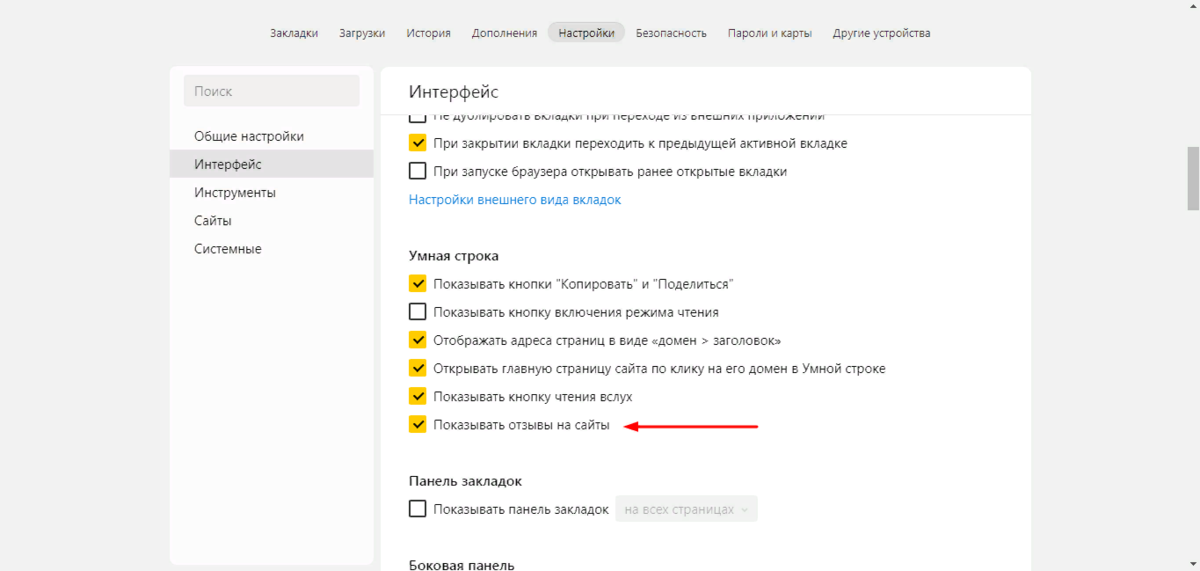
Task: Click the Поиск settings search field
Action: tap(271, 91)
